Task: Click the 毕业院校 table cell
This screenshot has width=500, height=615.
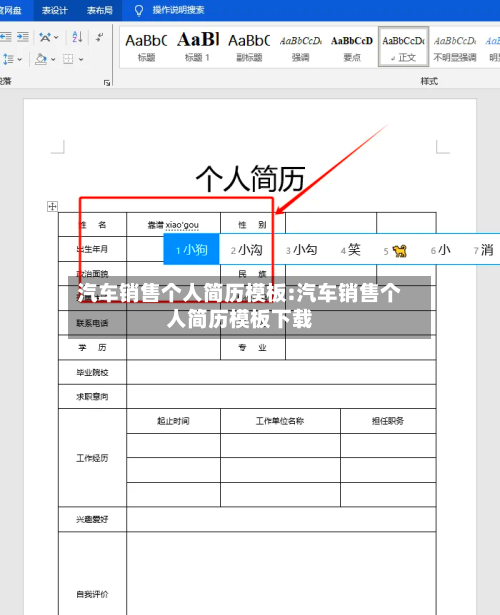Action: (92, 372)
